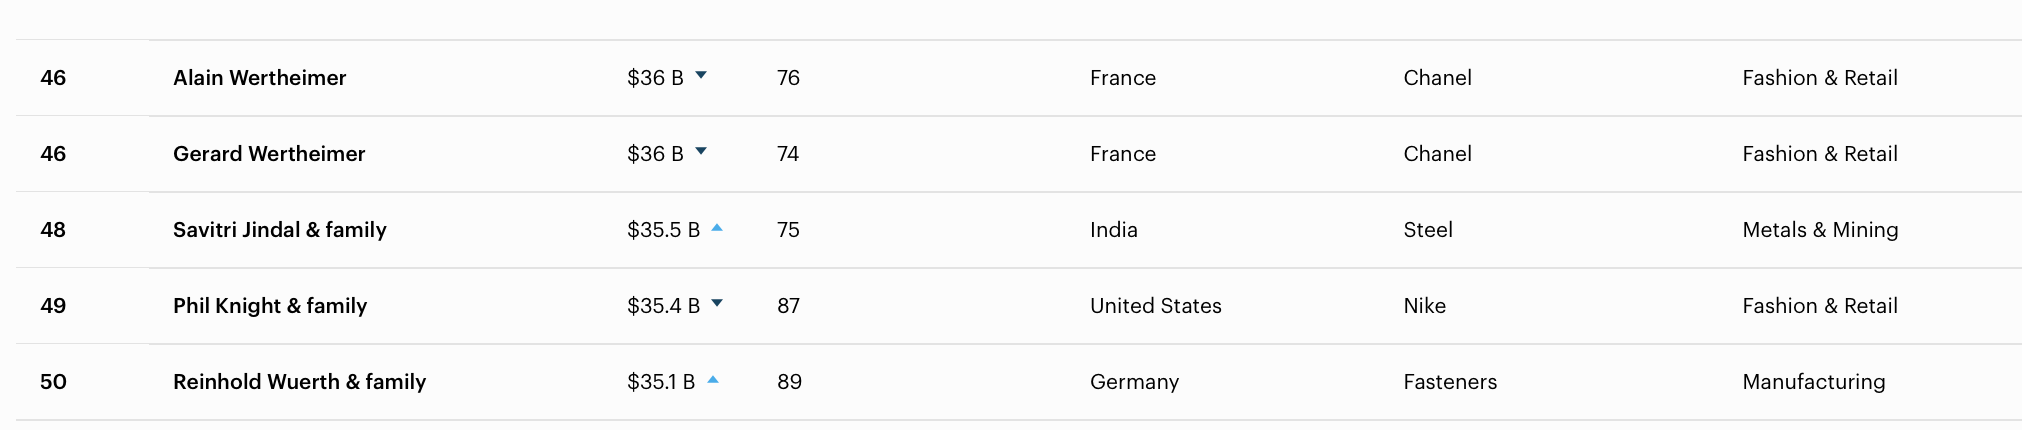Click the down arrow next to $35.4 B
Screen dimensions: 2022x430
click(x=717, y=303)
